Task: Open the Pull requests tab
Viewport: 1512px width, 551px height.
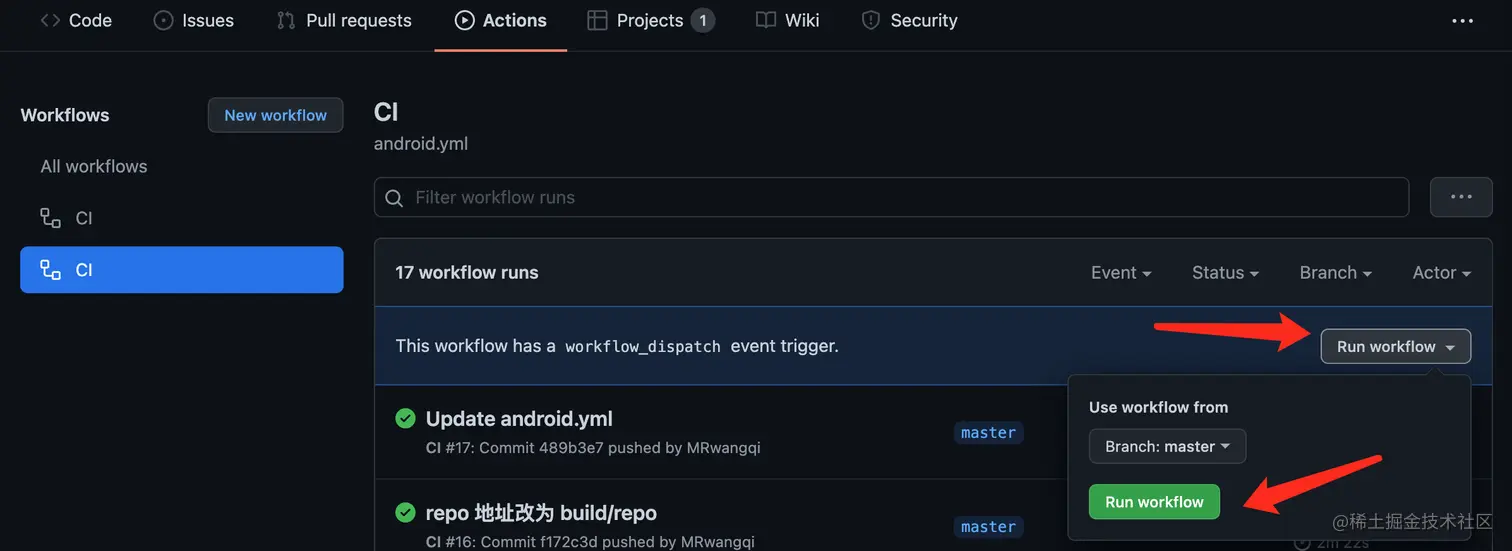Action: pyautogui.click(x=344, y=20)
